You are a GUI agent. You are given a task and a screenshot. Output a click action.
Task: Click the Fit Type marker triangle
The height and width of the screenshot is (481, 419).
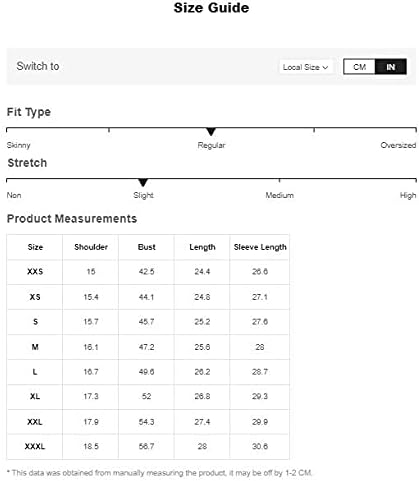211,132
